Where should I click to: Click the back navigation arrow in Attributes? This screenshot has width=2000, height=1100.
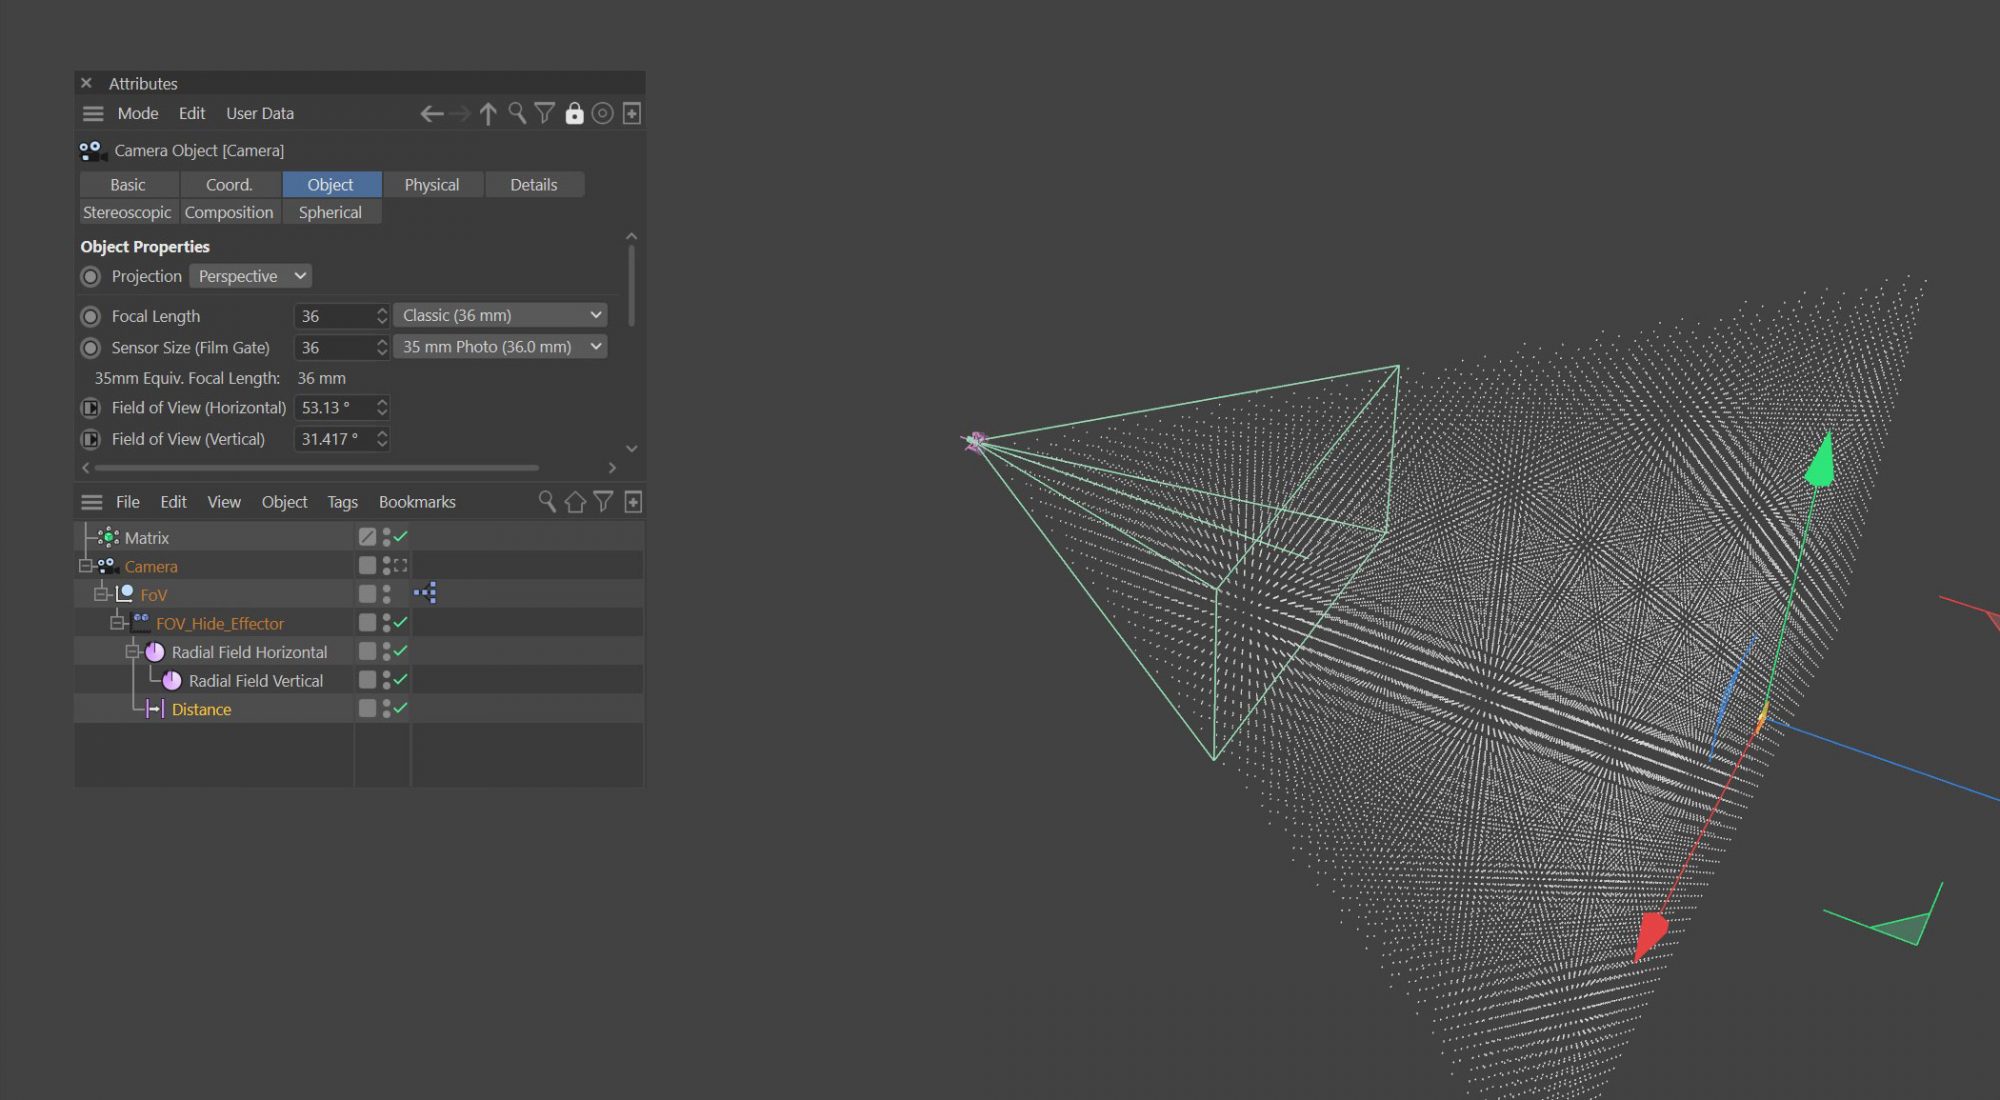431,113
